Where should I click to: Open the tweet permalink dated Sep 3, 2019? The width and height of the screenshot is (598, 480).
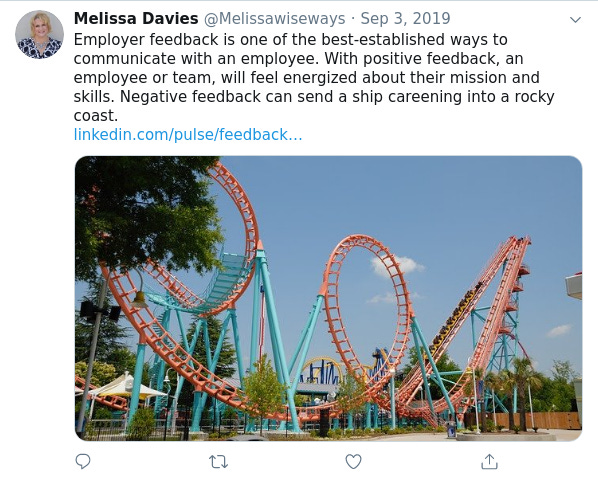point(405,18)
